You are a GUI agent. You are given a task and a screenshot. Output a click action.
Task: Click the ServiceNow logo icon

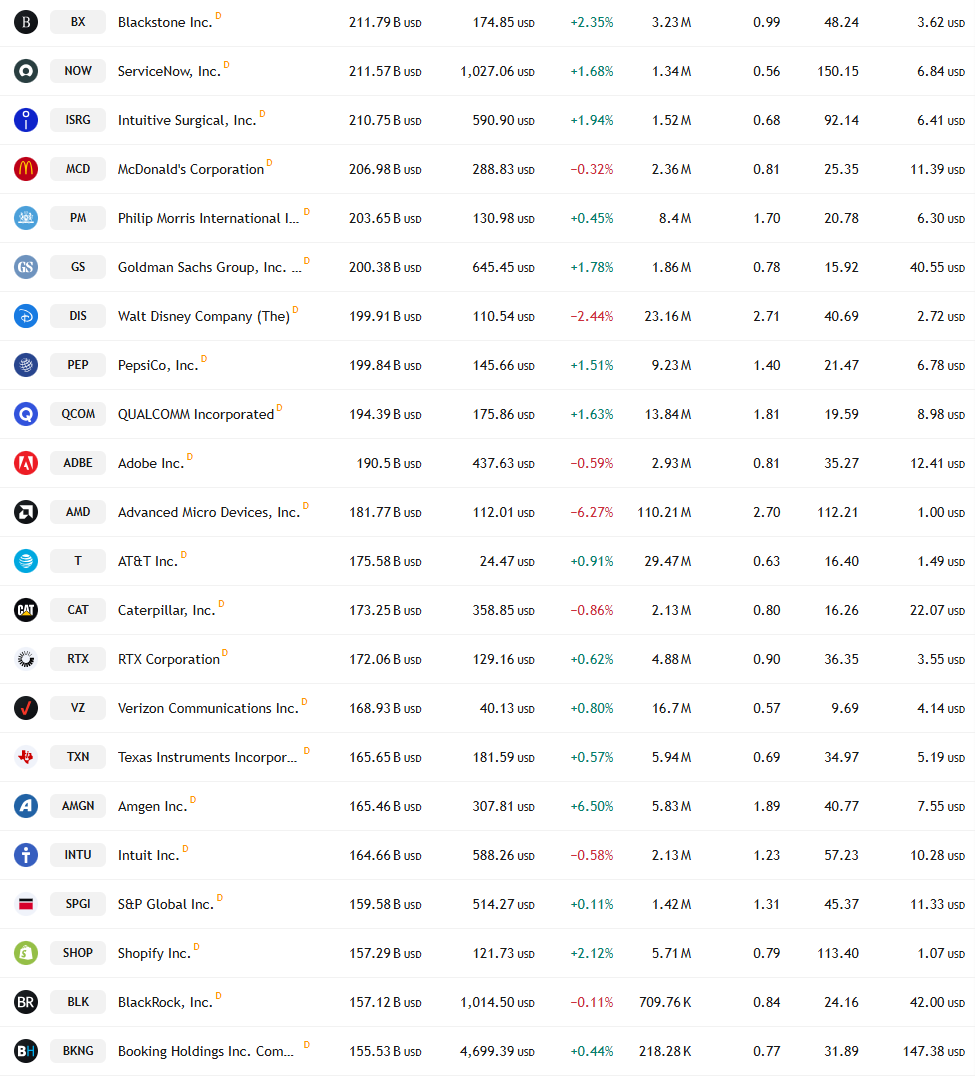point(26,71)
